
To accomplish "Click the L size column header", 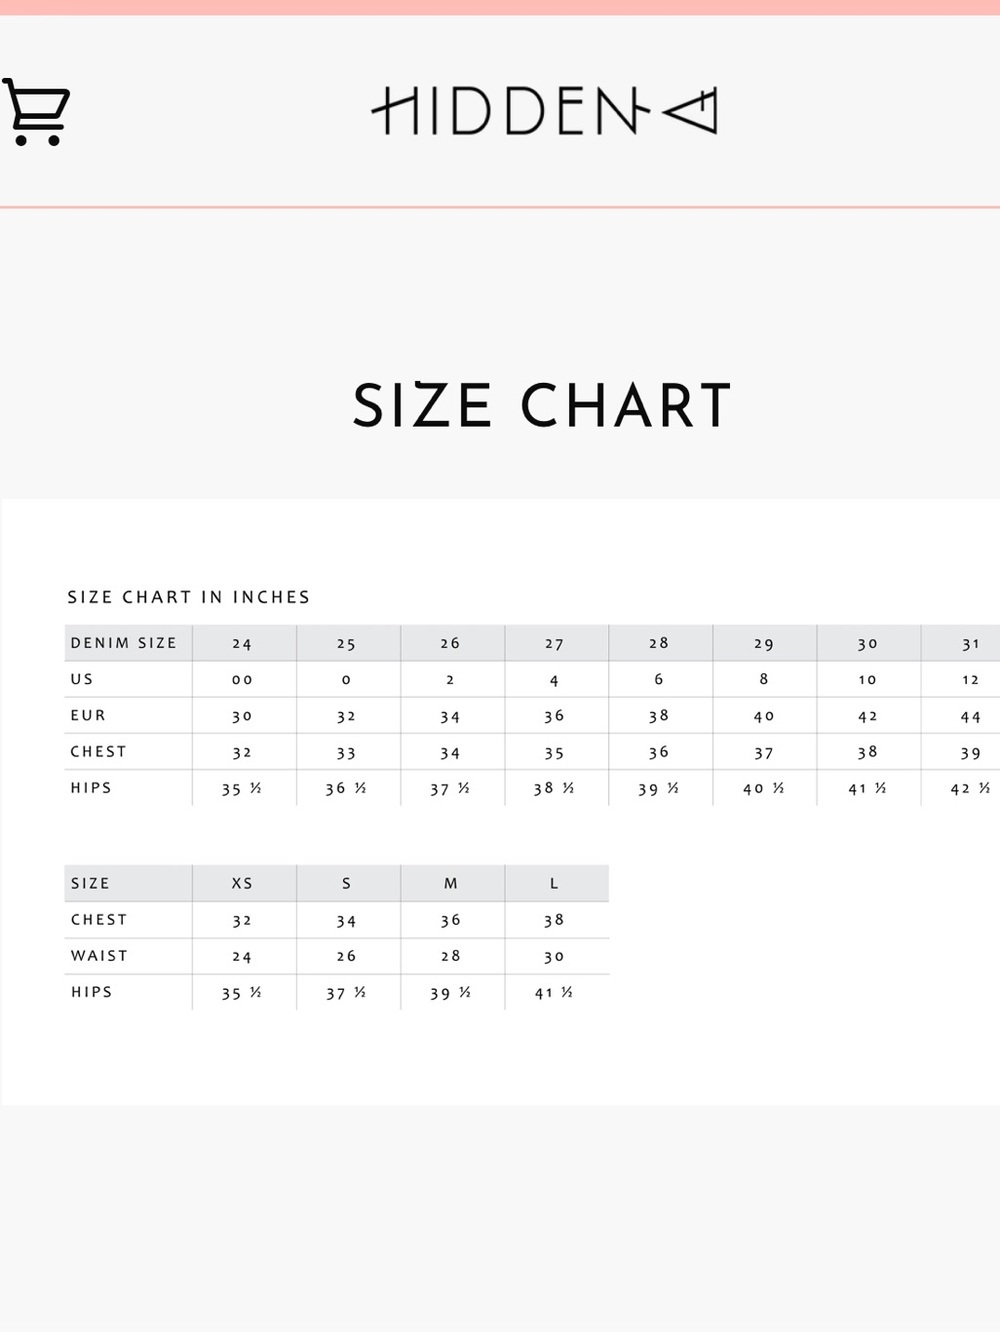I will [x=556, y=883].
